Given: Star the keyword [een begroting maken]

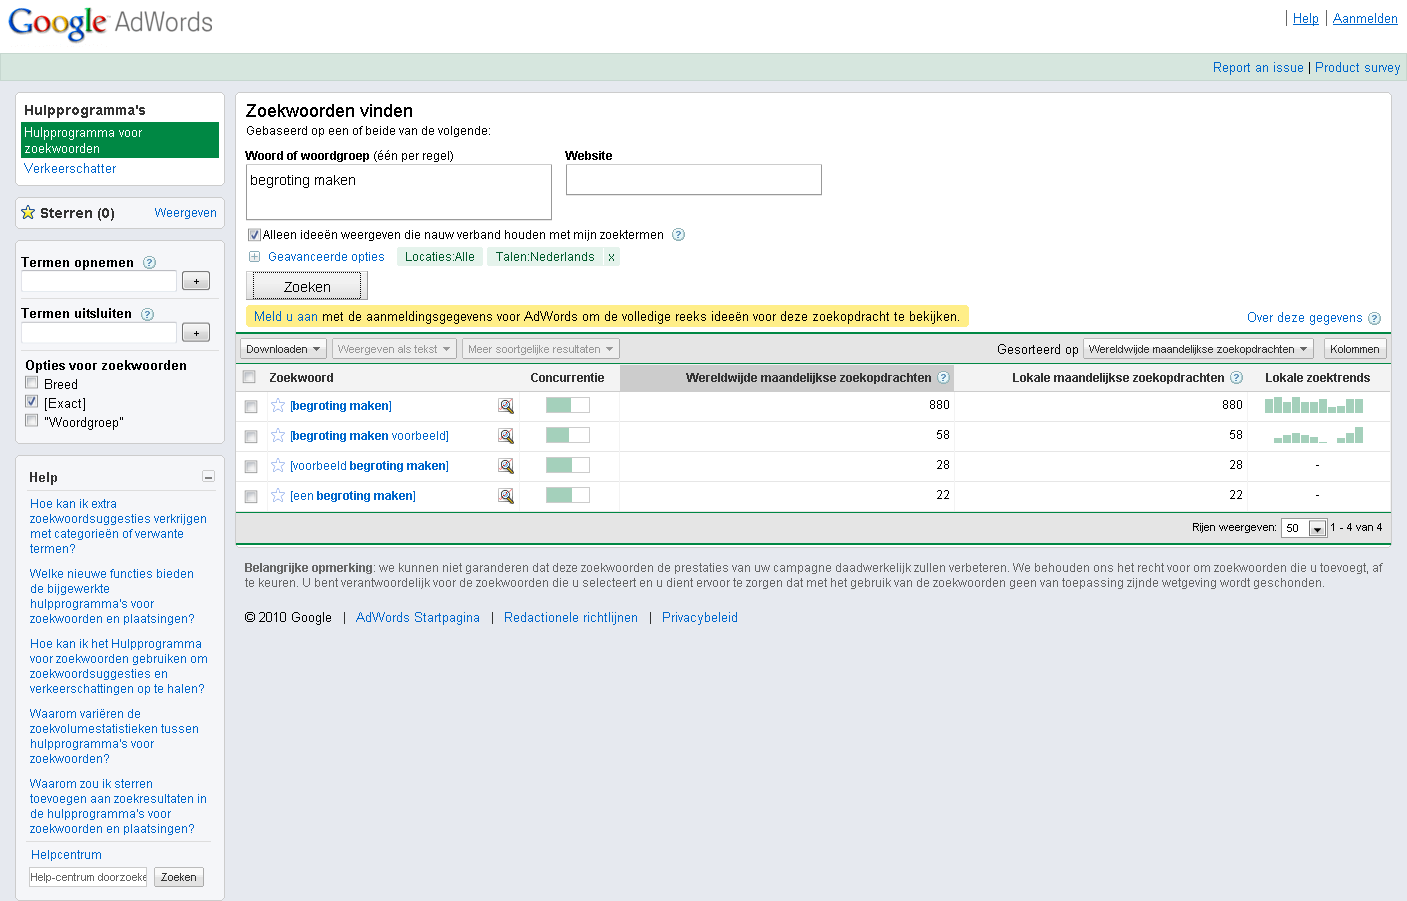Looking at the screenshot, I should coord(278,495).
